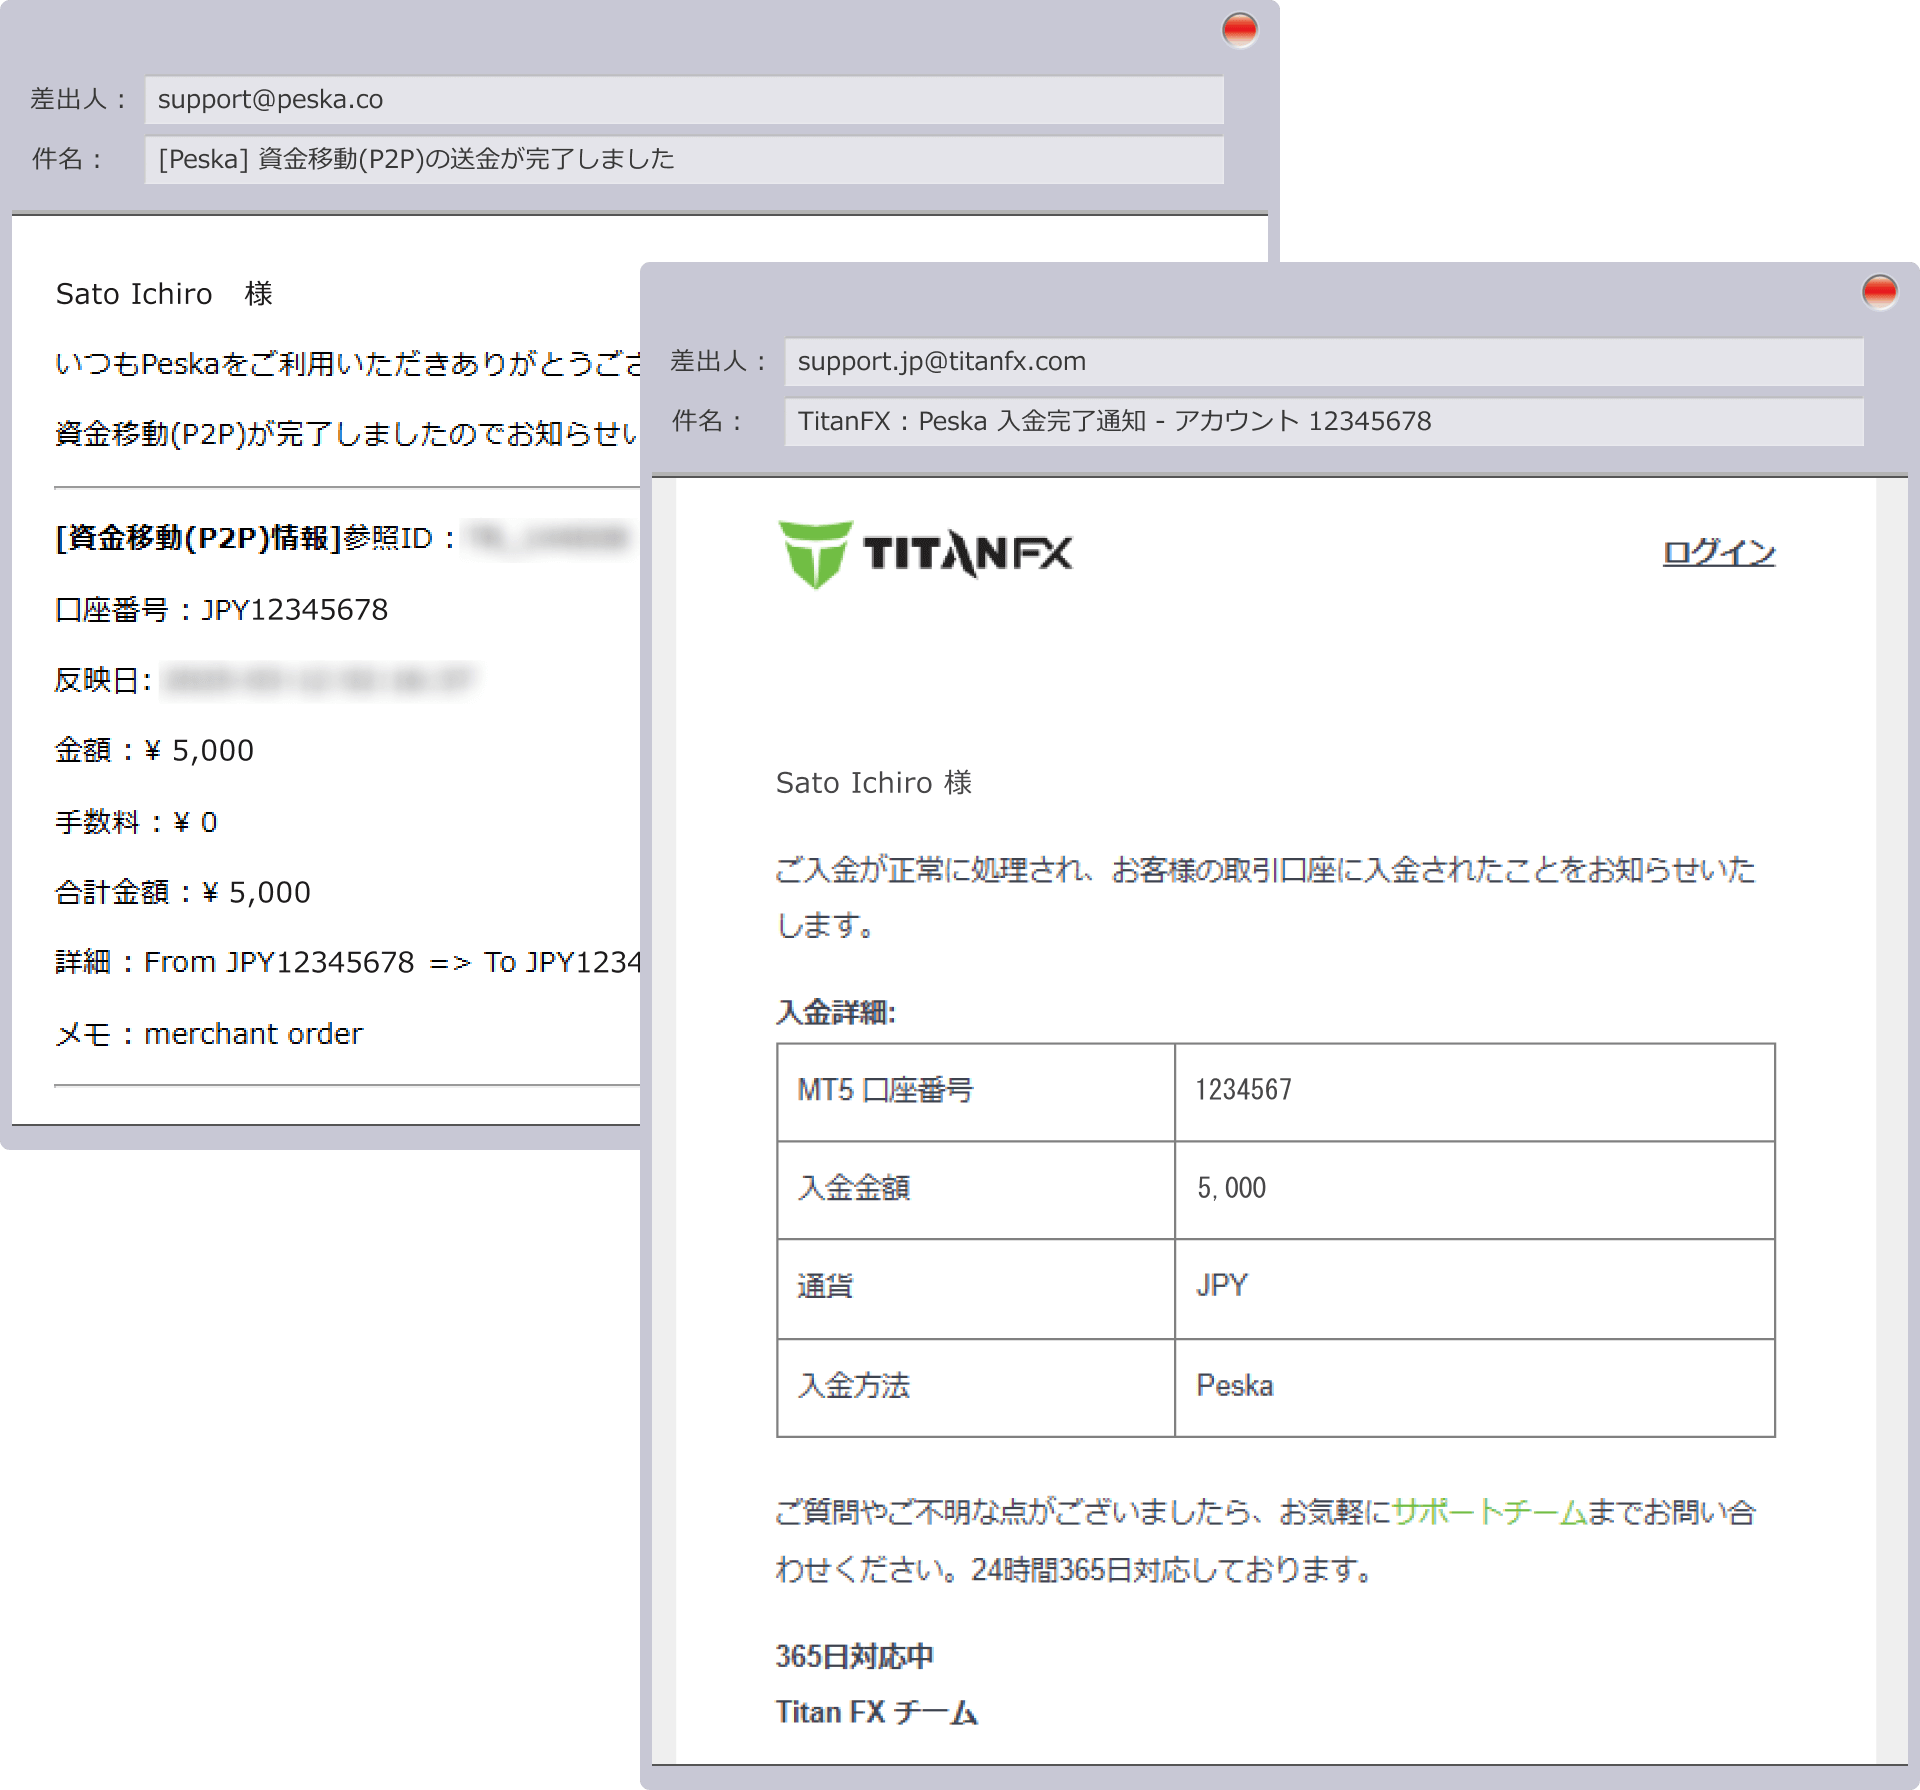Click the [資金移動(P2P)情報] heading

198,538
